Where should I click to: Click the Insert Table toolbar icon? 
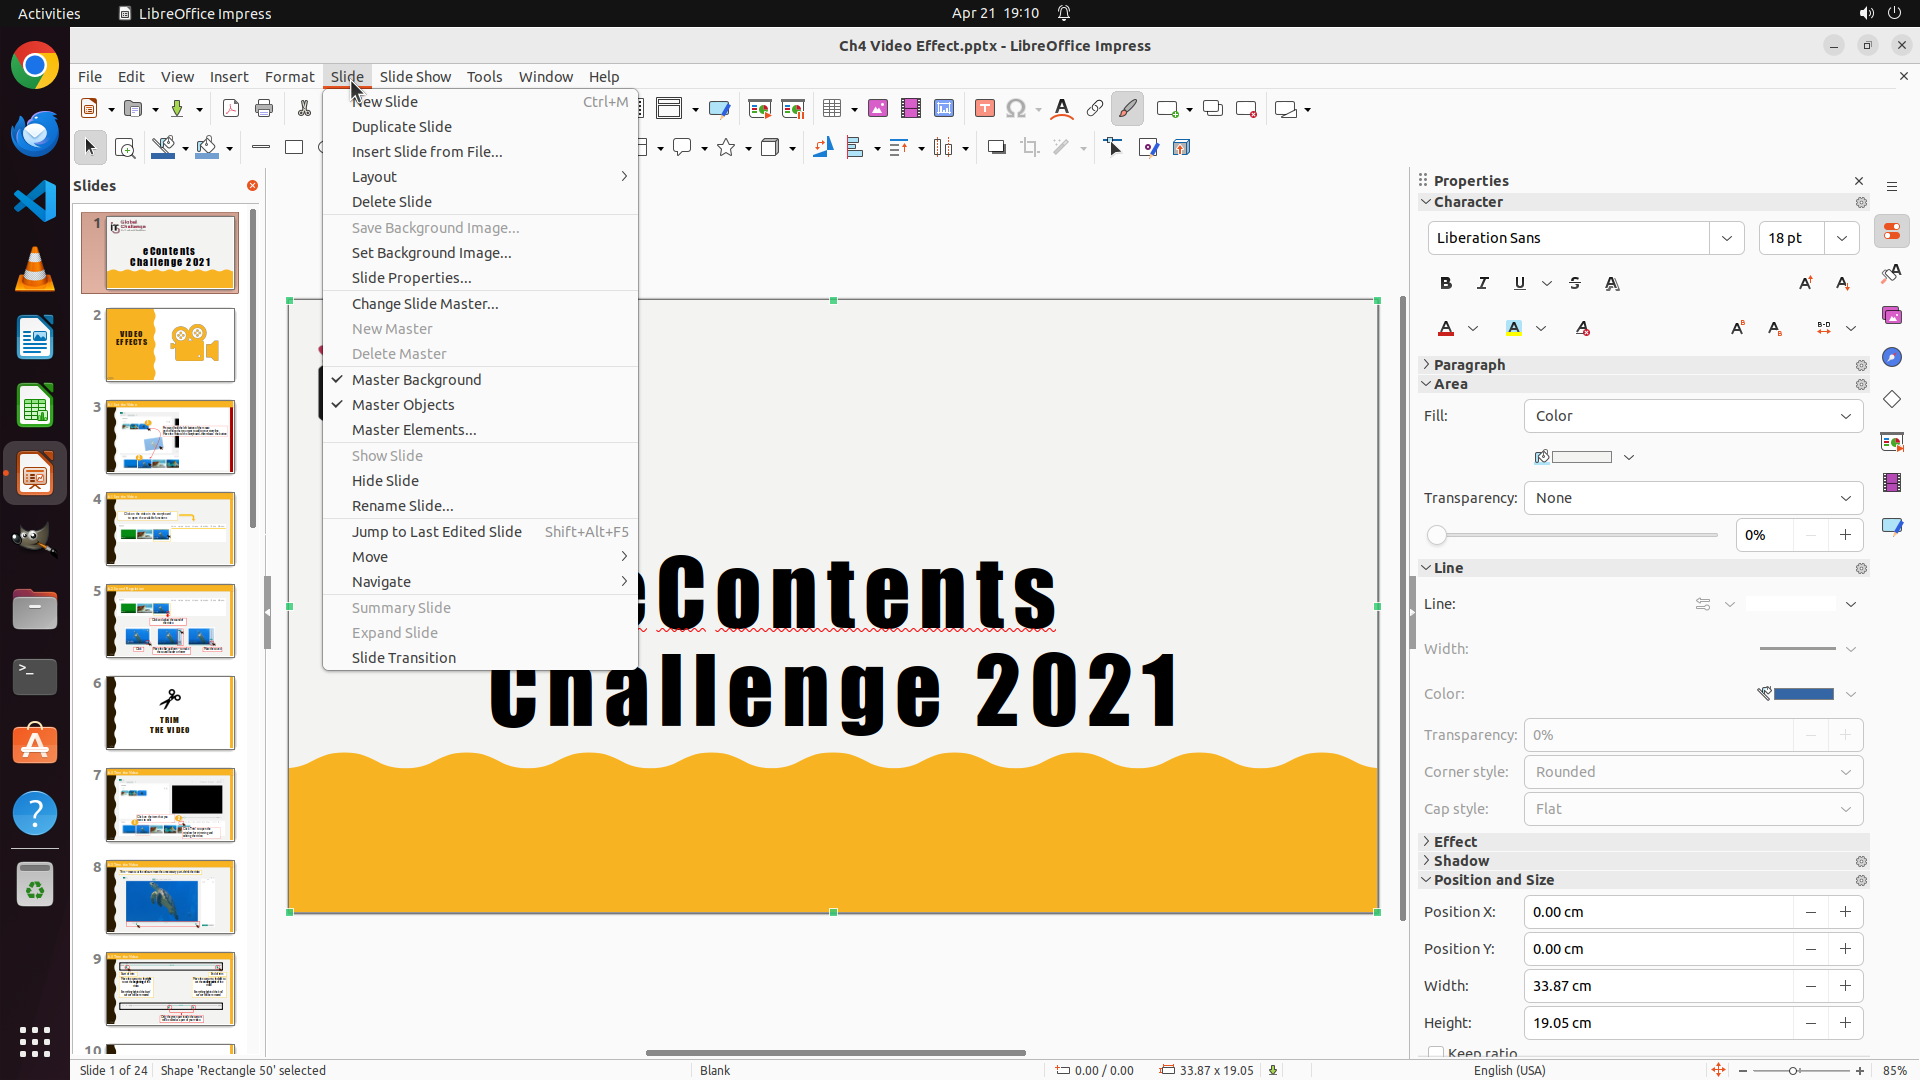pyautogui.click(x=832, y=109)
